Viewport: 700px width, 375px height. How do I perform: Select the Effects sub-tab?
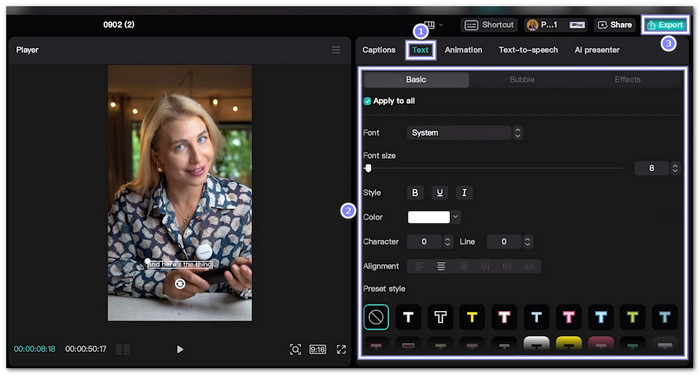point(628,79)
